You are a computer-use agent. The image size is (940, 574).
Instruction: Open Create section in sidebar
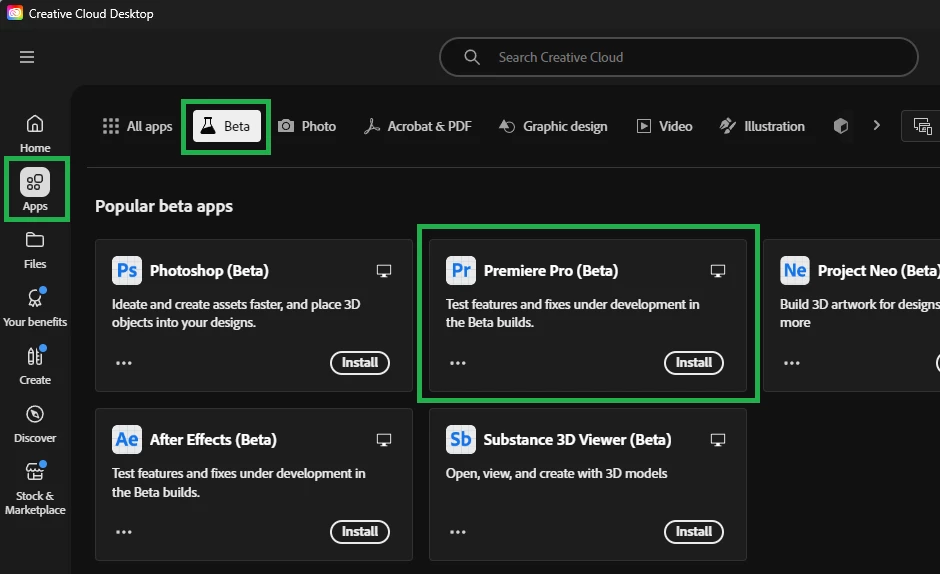coord(35,366)
